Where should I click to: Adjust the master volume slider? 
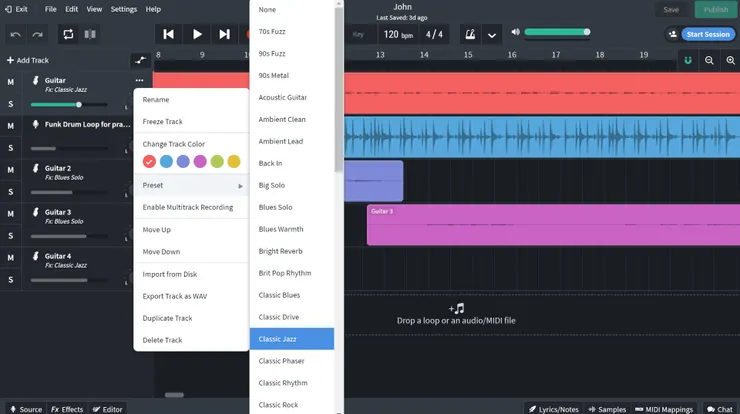point(557,32)
